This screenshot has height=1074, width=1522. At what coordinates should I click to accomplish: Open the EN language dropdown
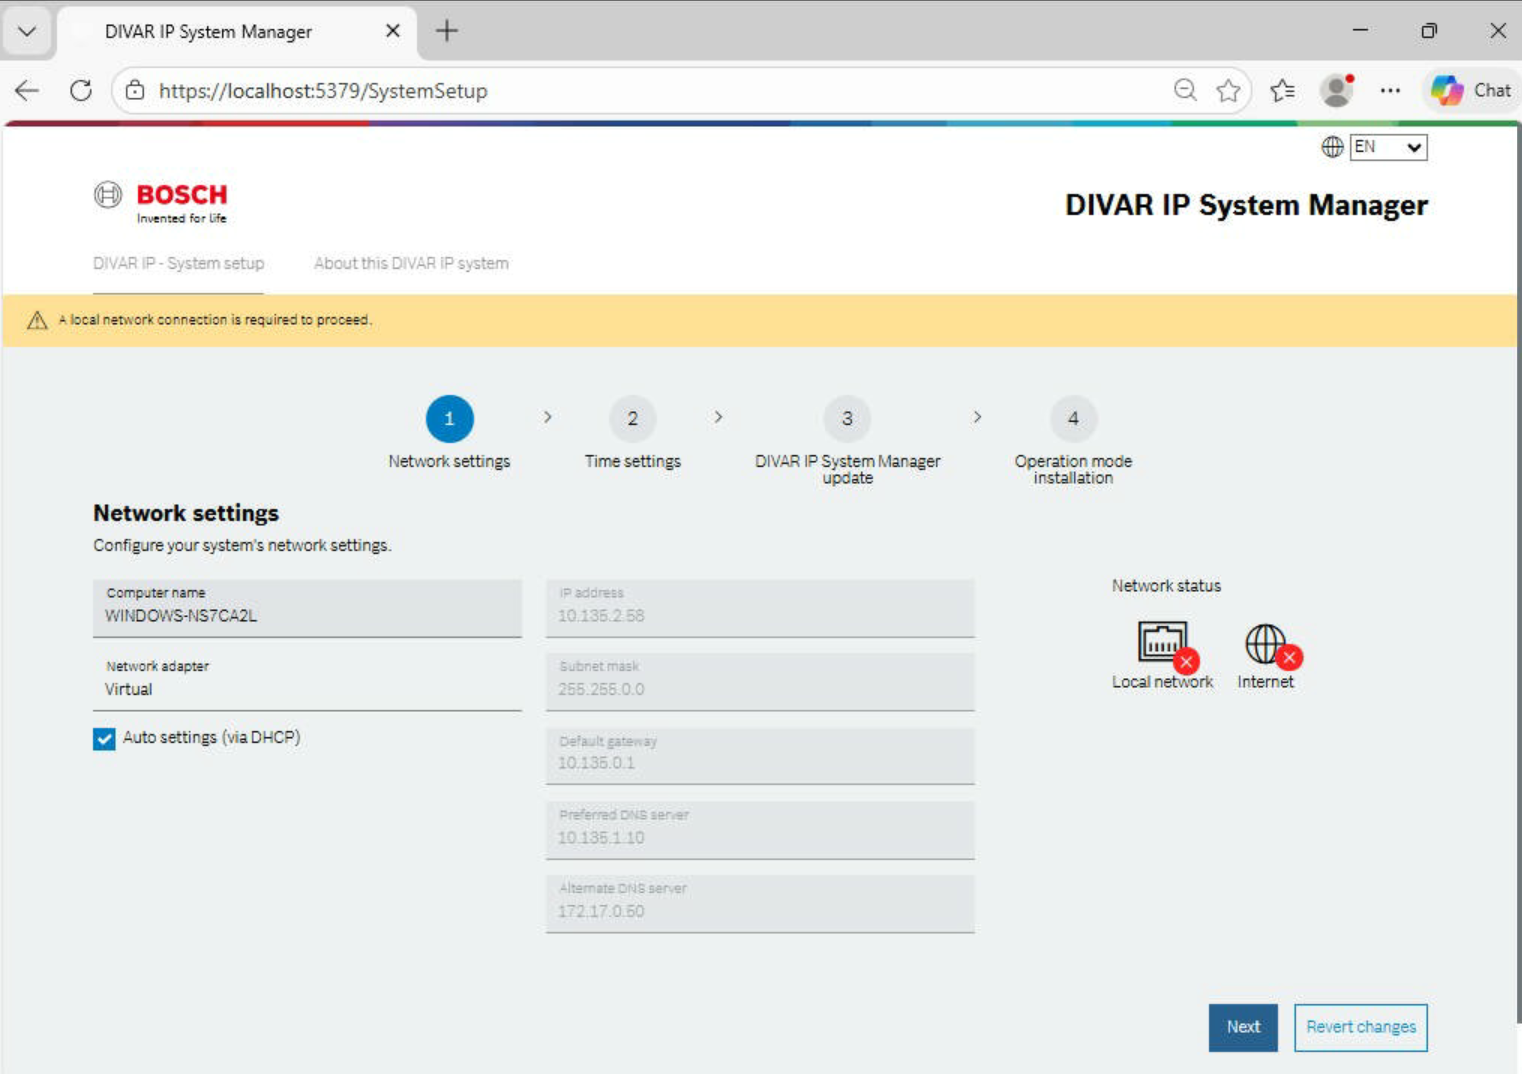coord(1388,147)
